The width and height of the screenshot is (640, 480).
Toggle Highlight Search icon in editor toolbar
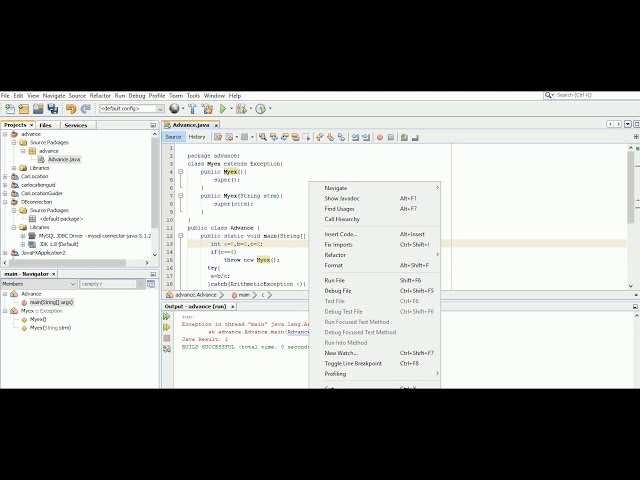(295, 137)
